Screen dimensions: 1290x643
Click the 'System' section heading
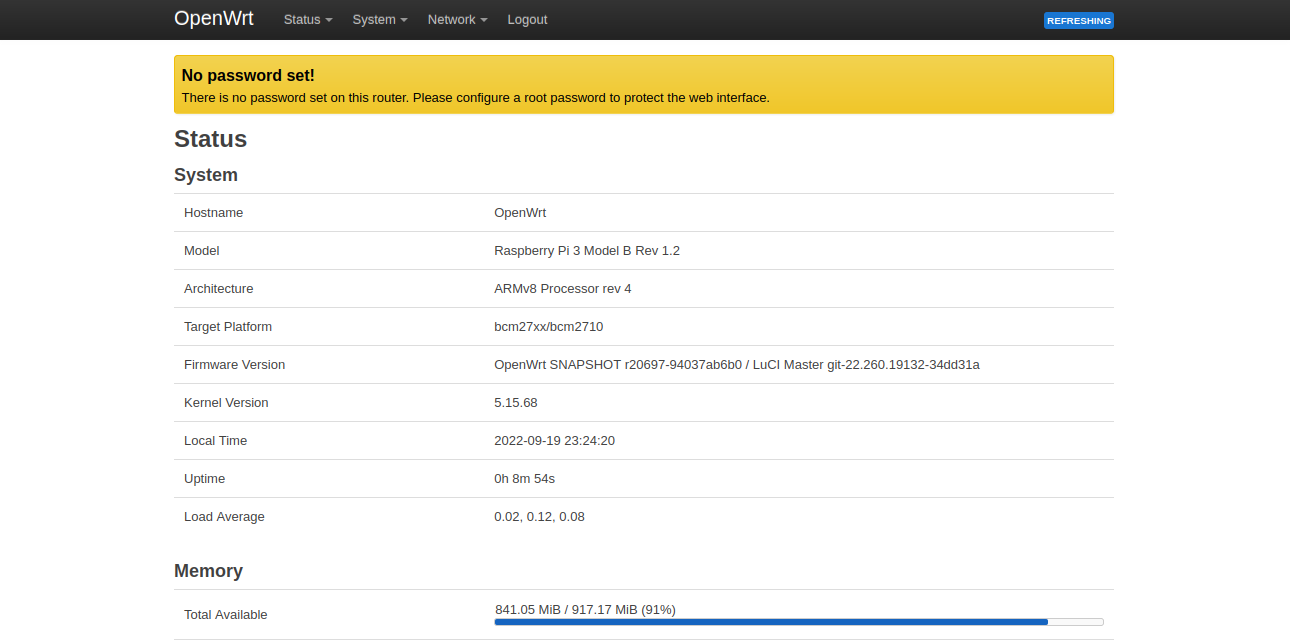click(206, 175)
